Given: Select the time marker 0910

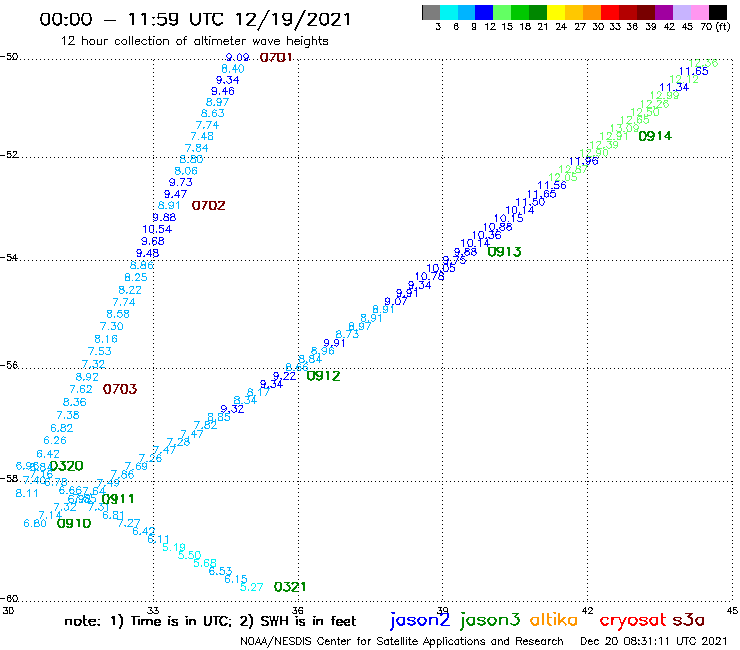Looking at the screenshot, I should [74, 523].
